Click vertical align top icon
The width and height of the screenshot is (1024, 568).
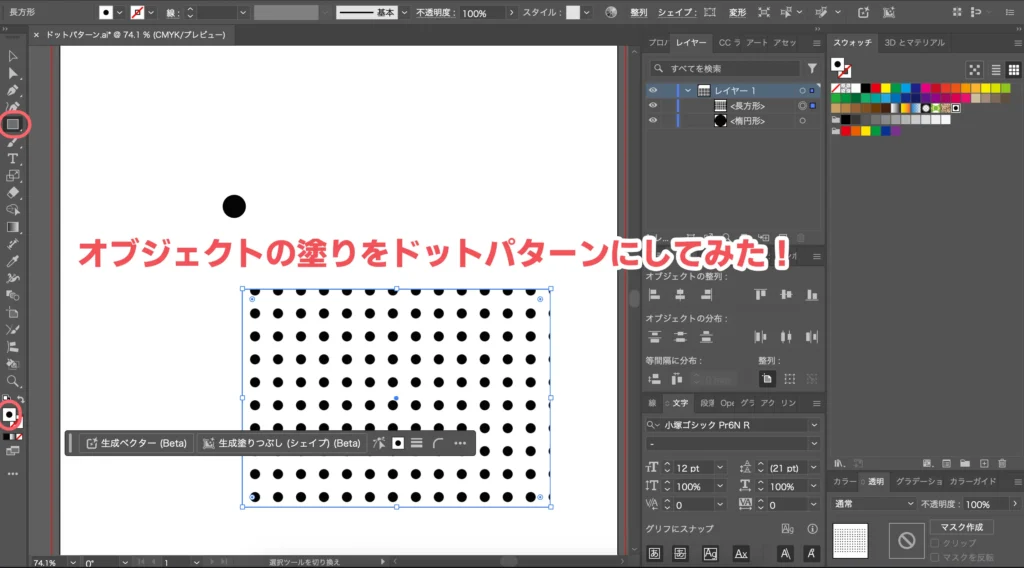pos(760,295)
